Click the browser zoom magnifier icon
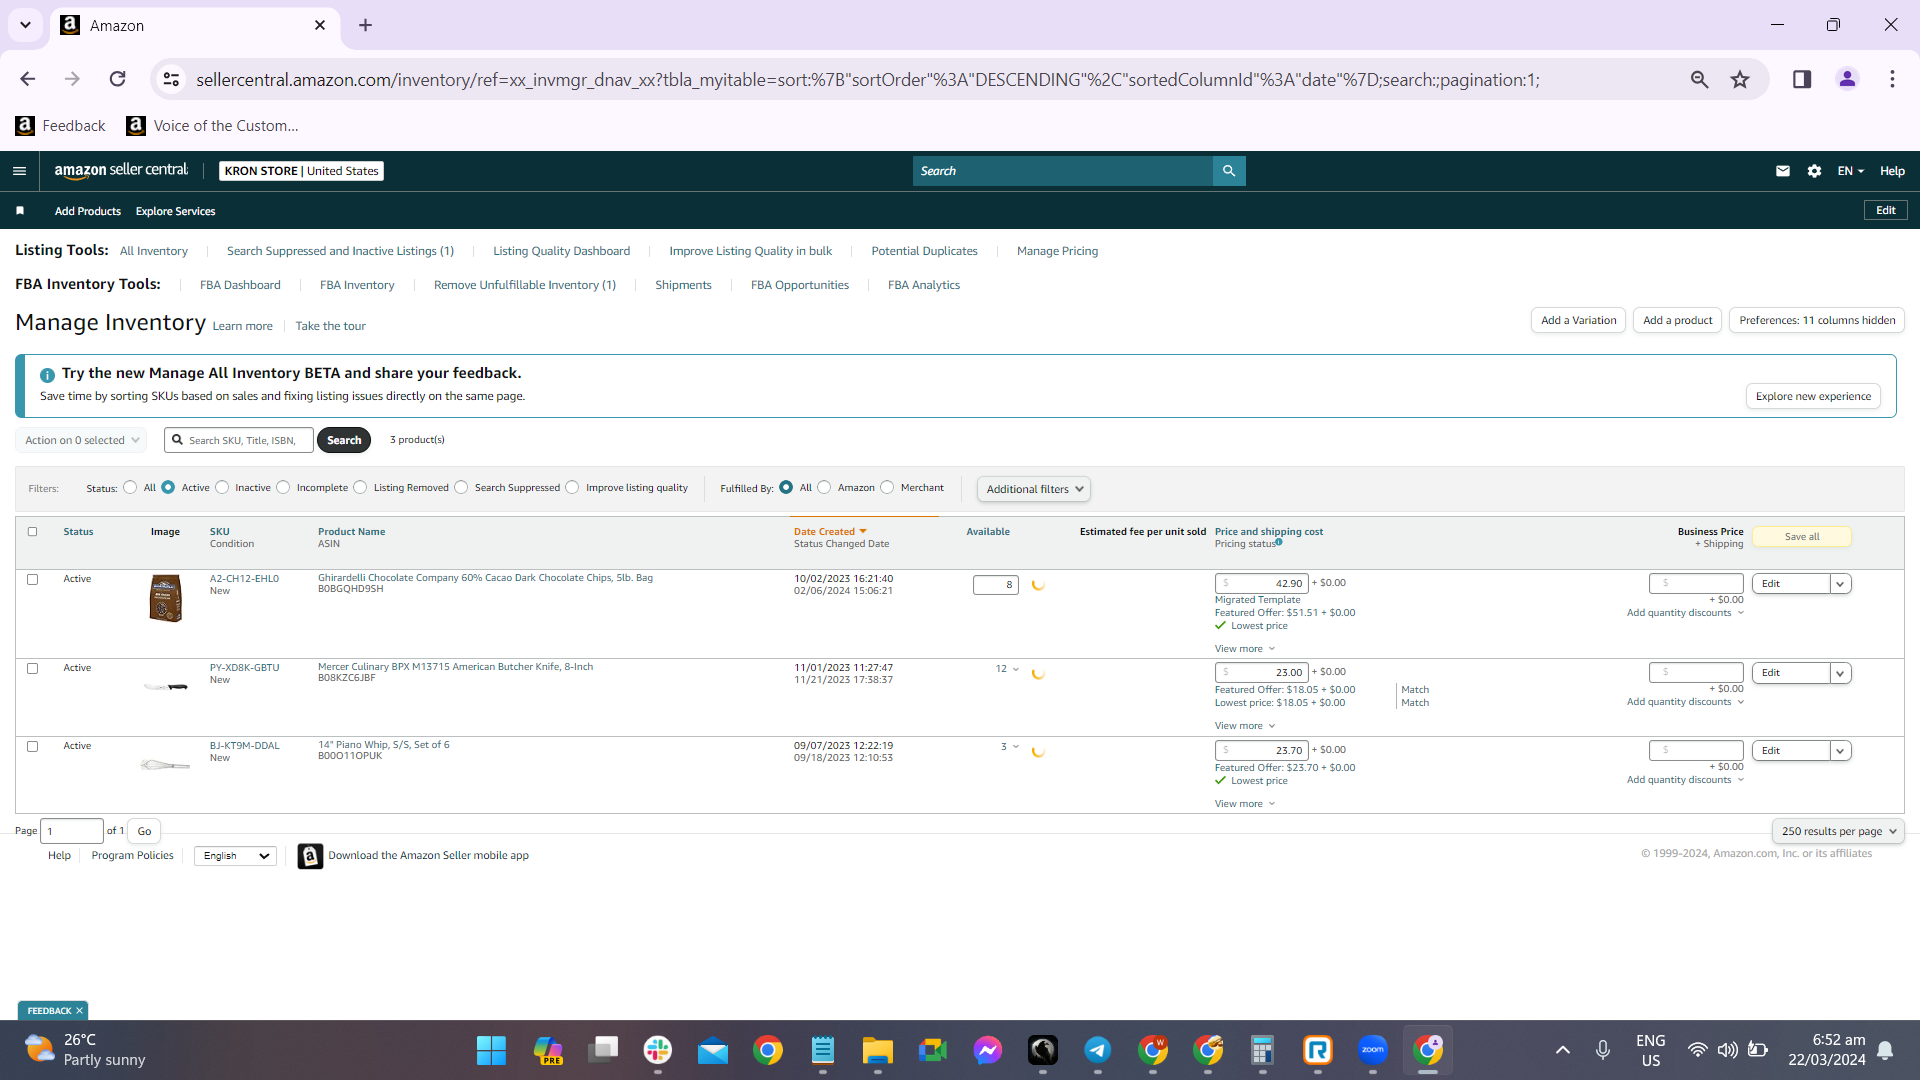The height and width of the screenshot is (1080, 1920). pos(1699,79)
